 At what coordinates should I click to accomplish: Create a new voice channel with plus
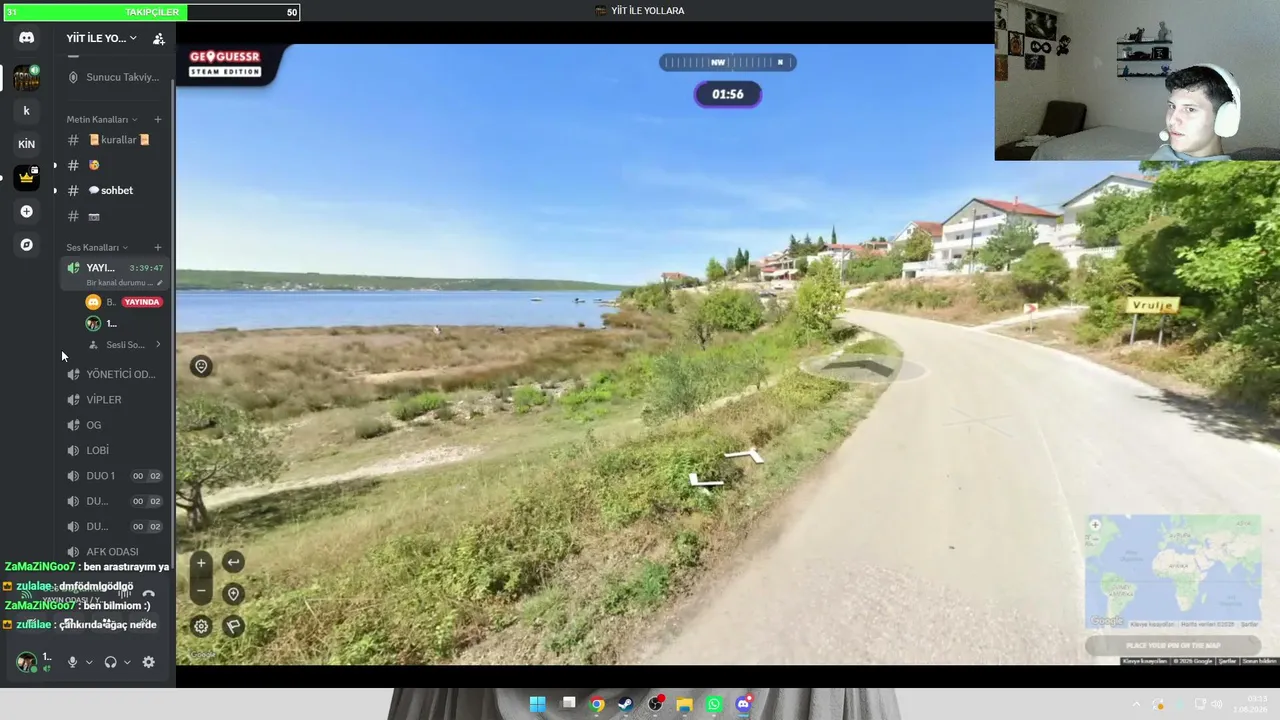point(157,247)
